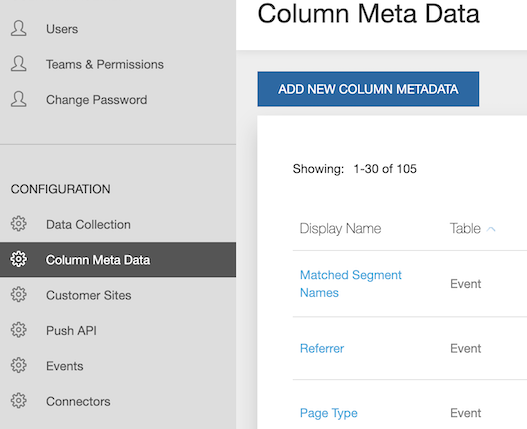Click the gear icon beside Data Collection
The image size is (527, 429).
click(18, 224)
